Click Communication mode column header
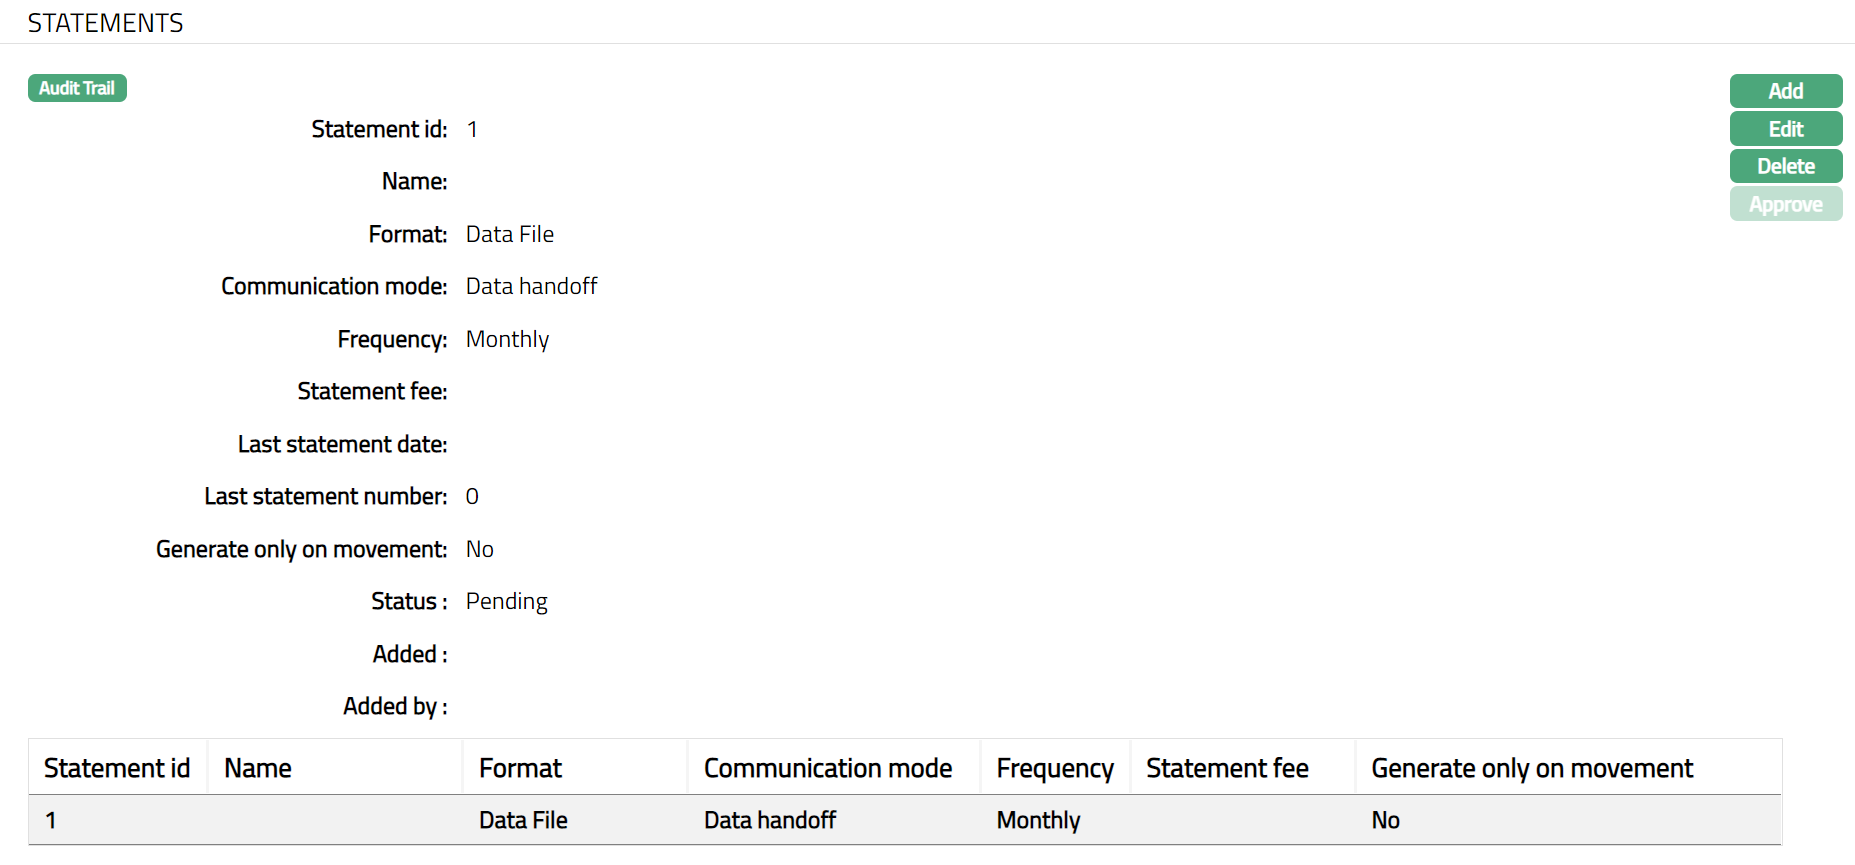The image size is (1855, 865). (x=827, y=768)
